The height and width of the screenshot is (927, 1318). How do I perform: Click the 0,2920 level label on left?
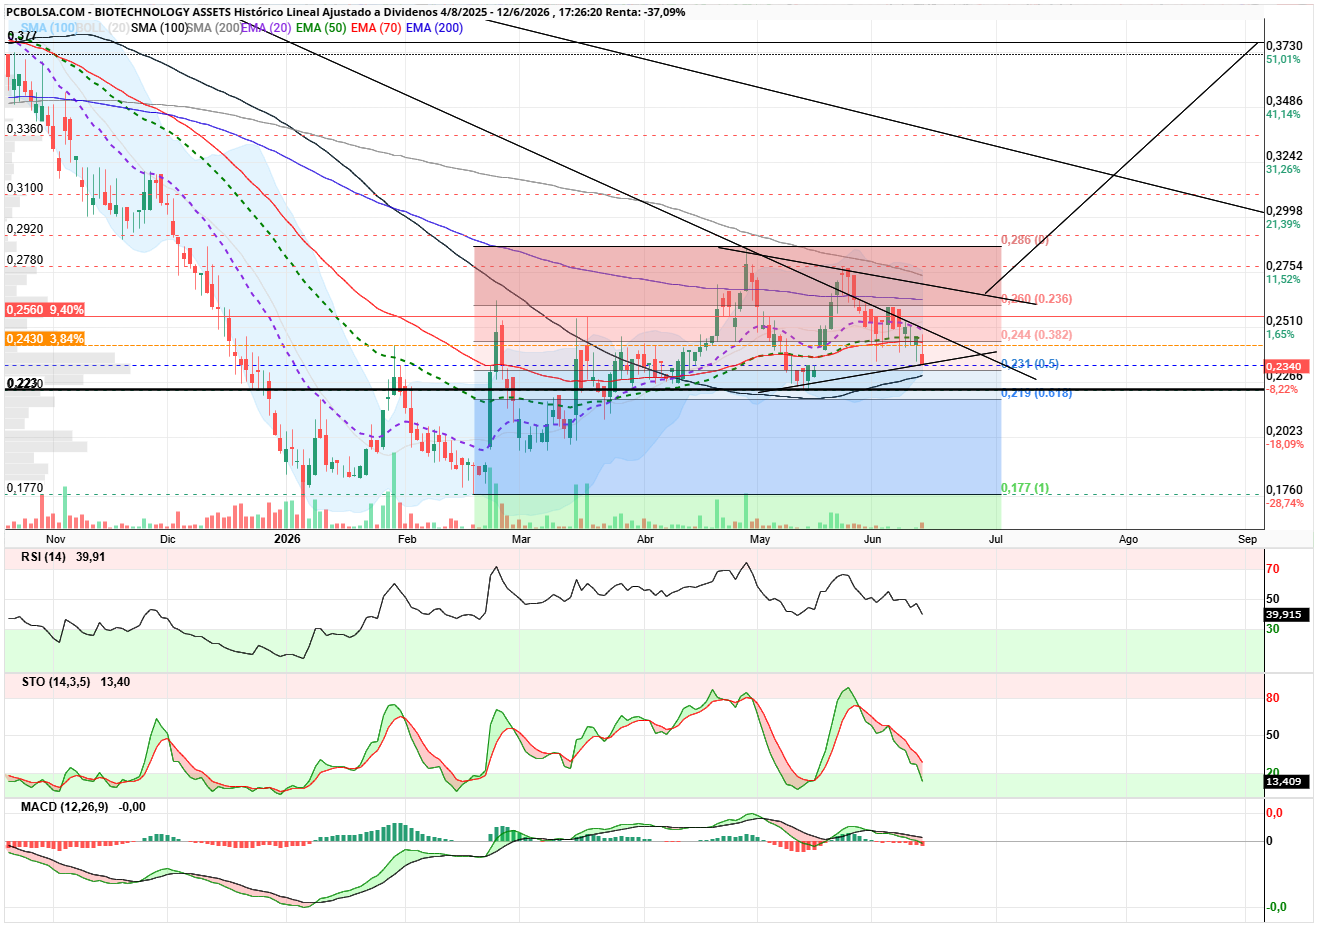25,229
